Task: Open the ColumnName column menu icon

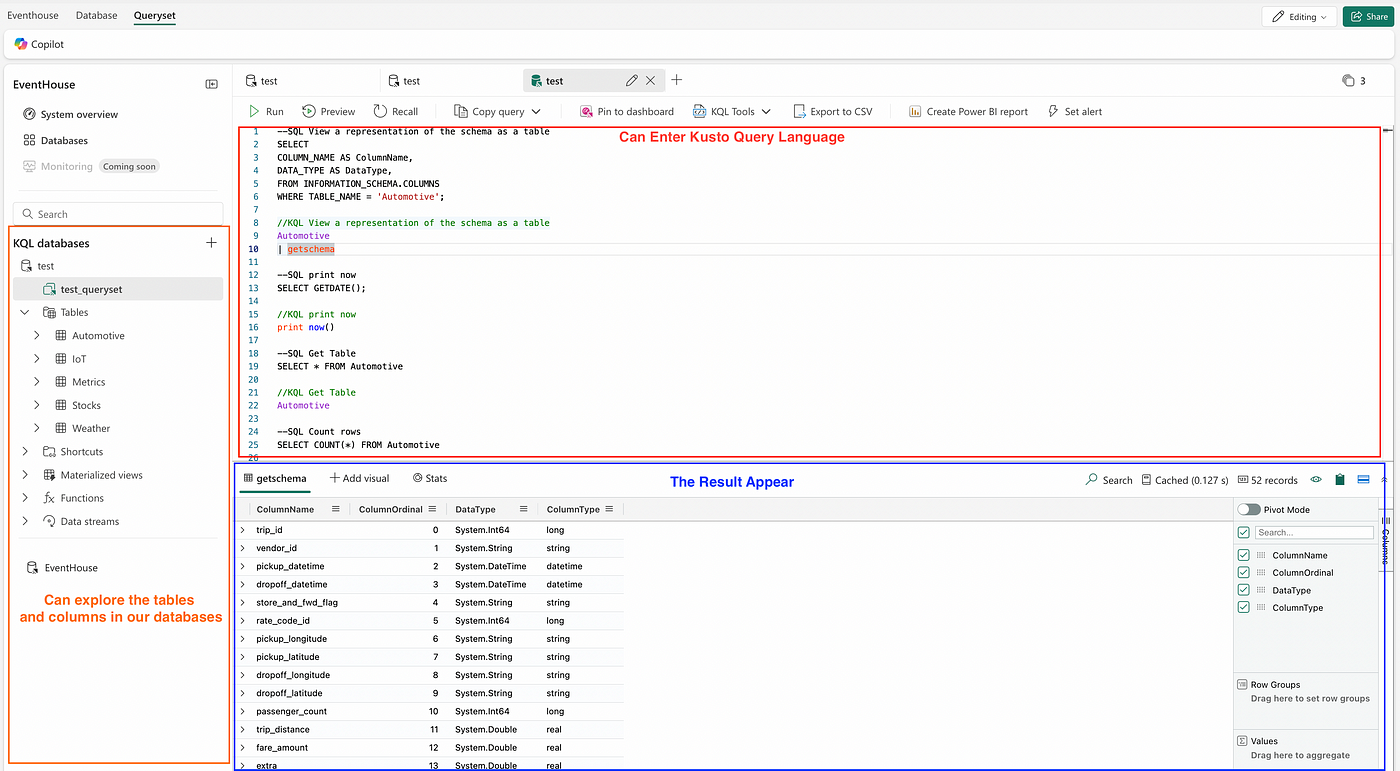Action: point(336,509)
